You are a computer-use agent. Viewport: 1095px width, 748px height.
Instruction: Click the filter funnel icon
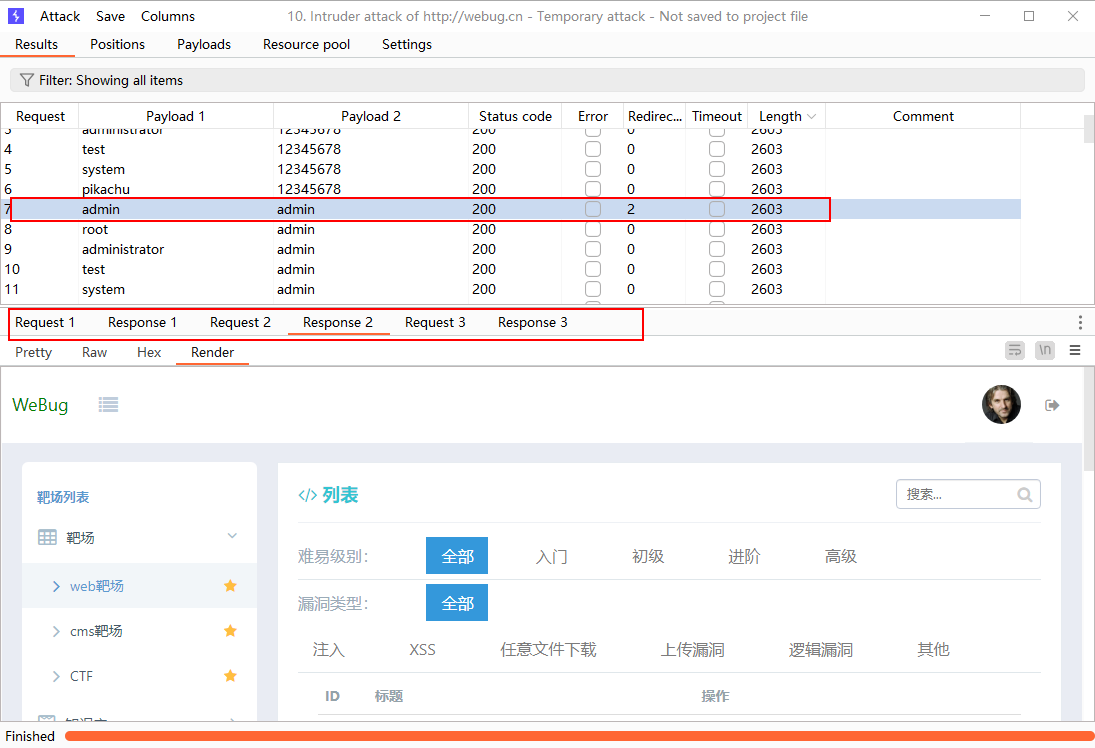[27, 80]
